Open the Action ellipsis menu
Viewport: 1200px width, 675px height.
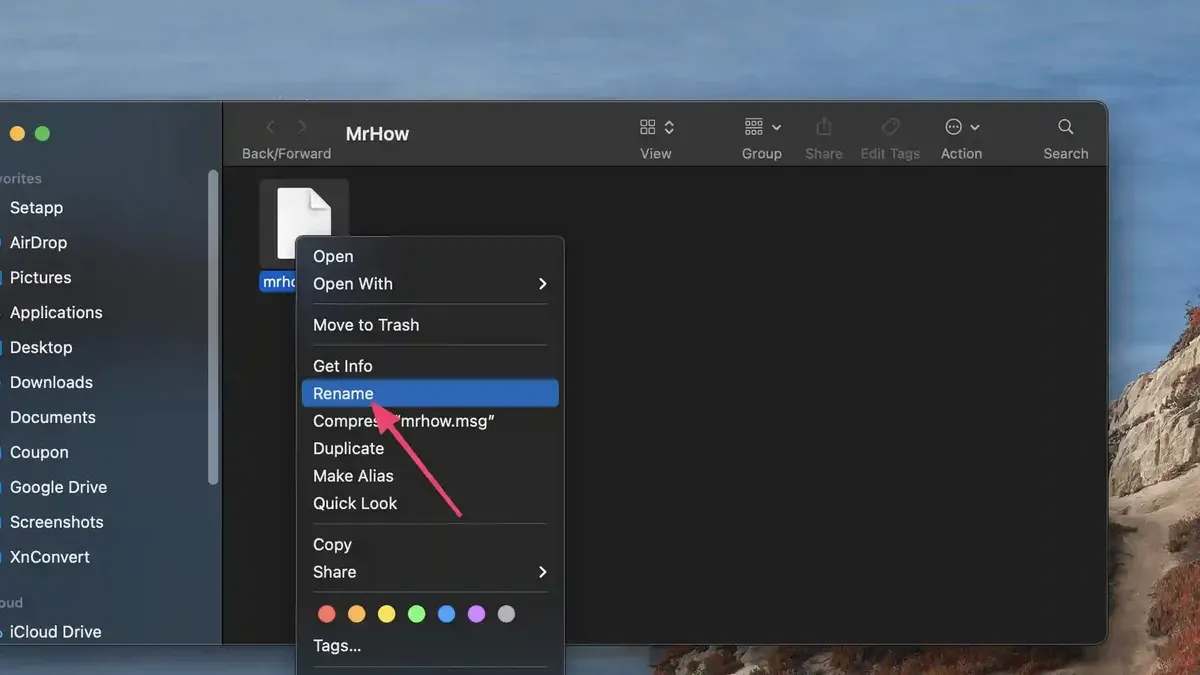coord(961,127)
